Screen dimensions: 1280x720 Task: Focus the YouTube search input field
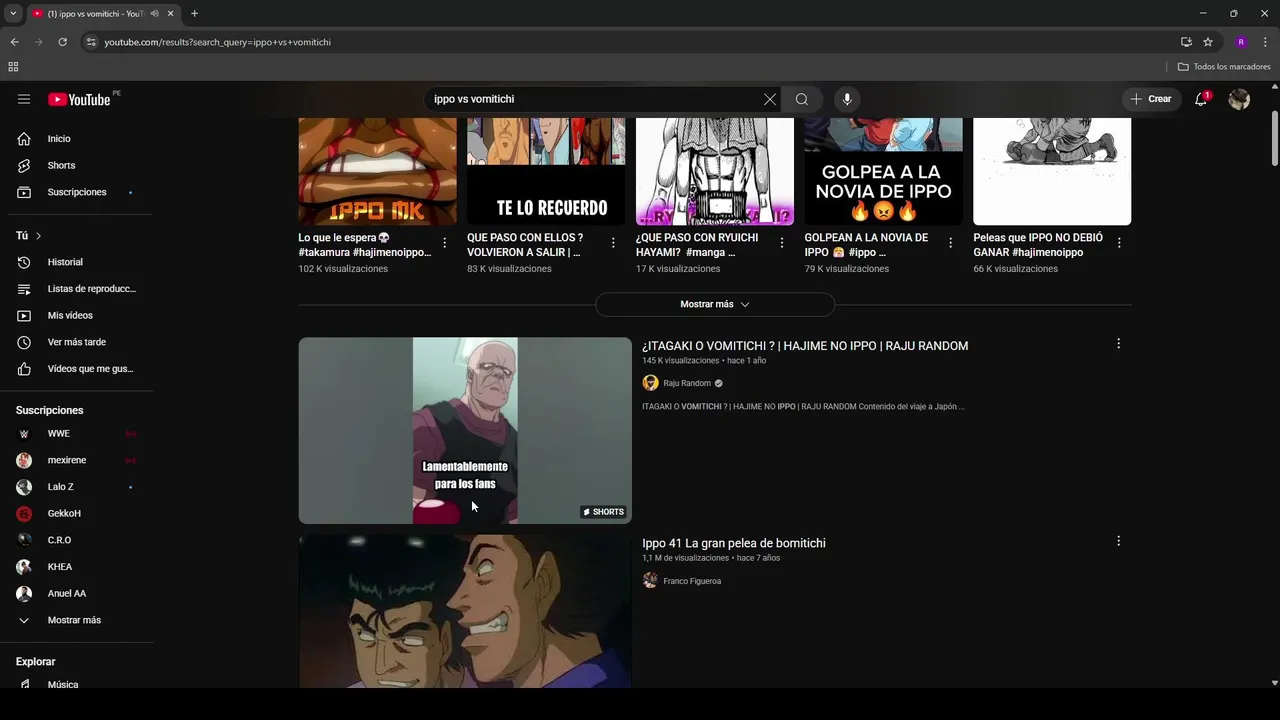tap(594, 99)
